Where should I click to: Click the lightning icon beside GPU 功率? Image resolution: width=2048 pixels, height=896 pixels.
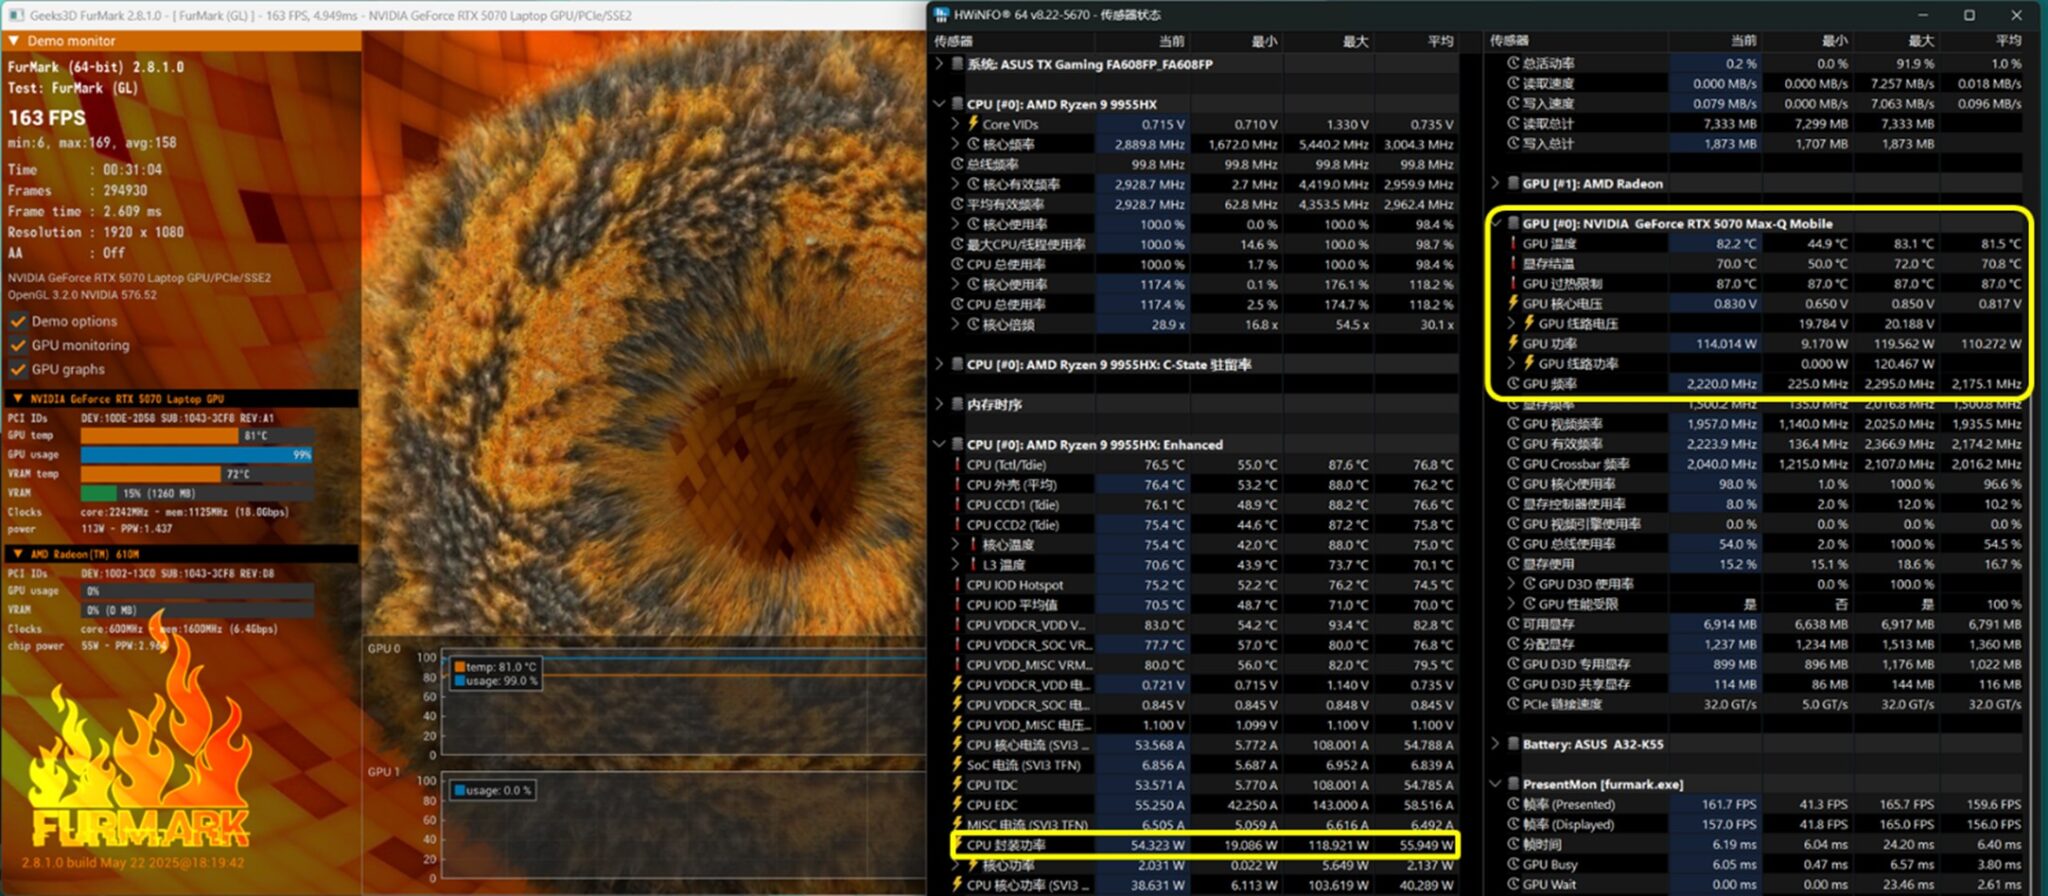1513,344
